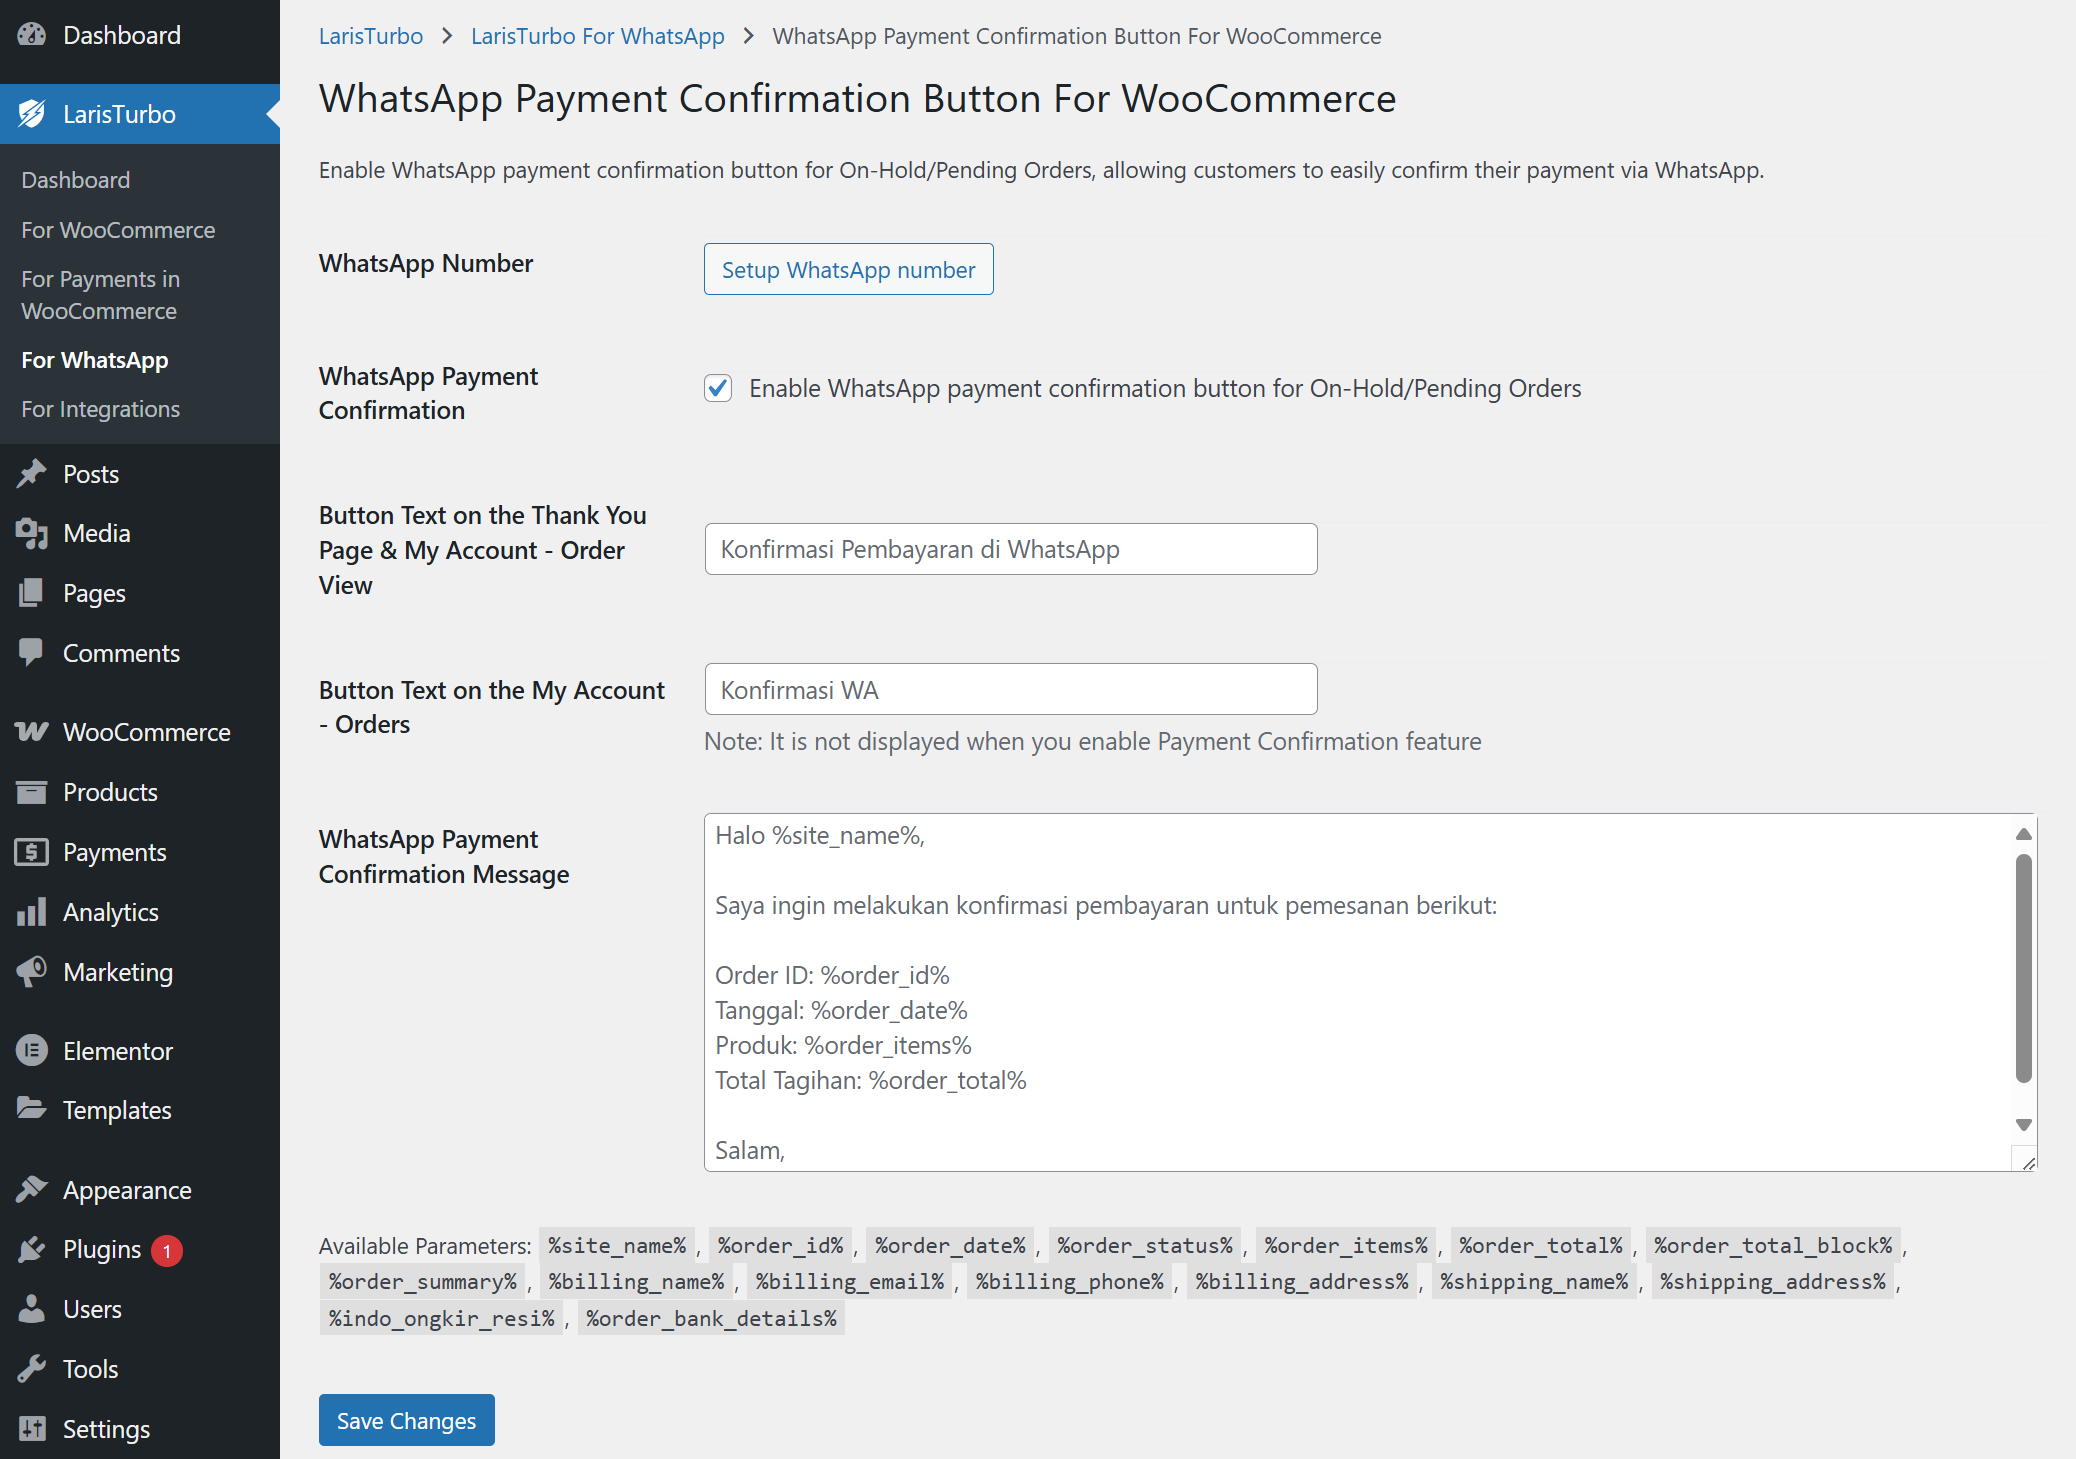The image size is (2076, 1459).
Task: Click the message textarea resize handle
Action: click(2028, 1162)
